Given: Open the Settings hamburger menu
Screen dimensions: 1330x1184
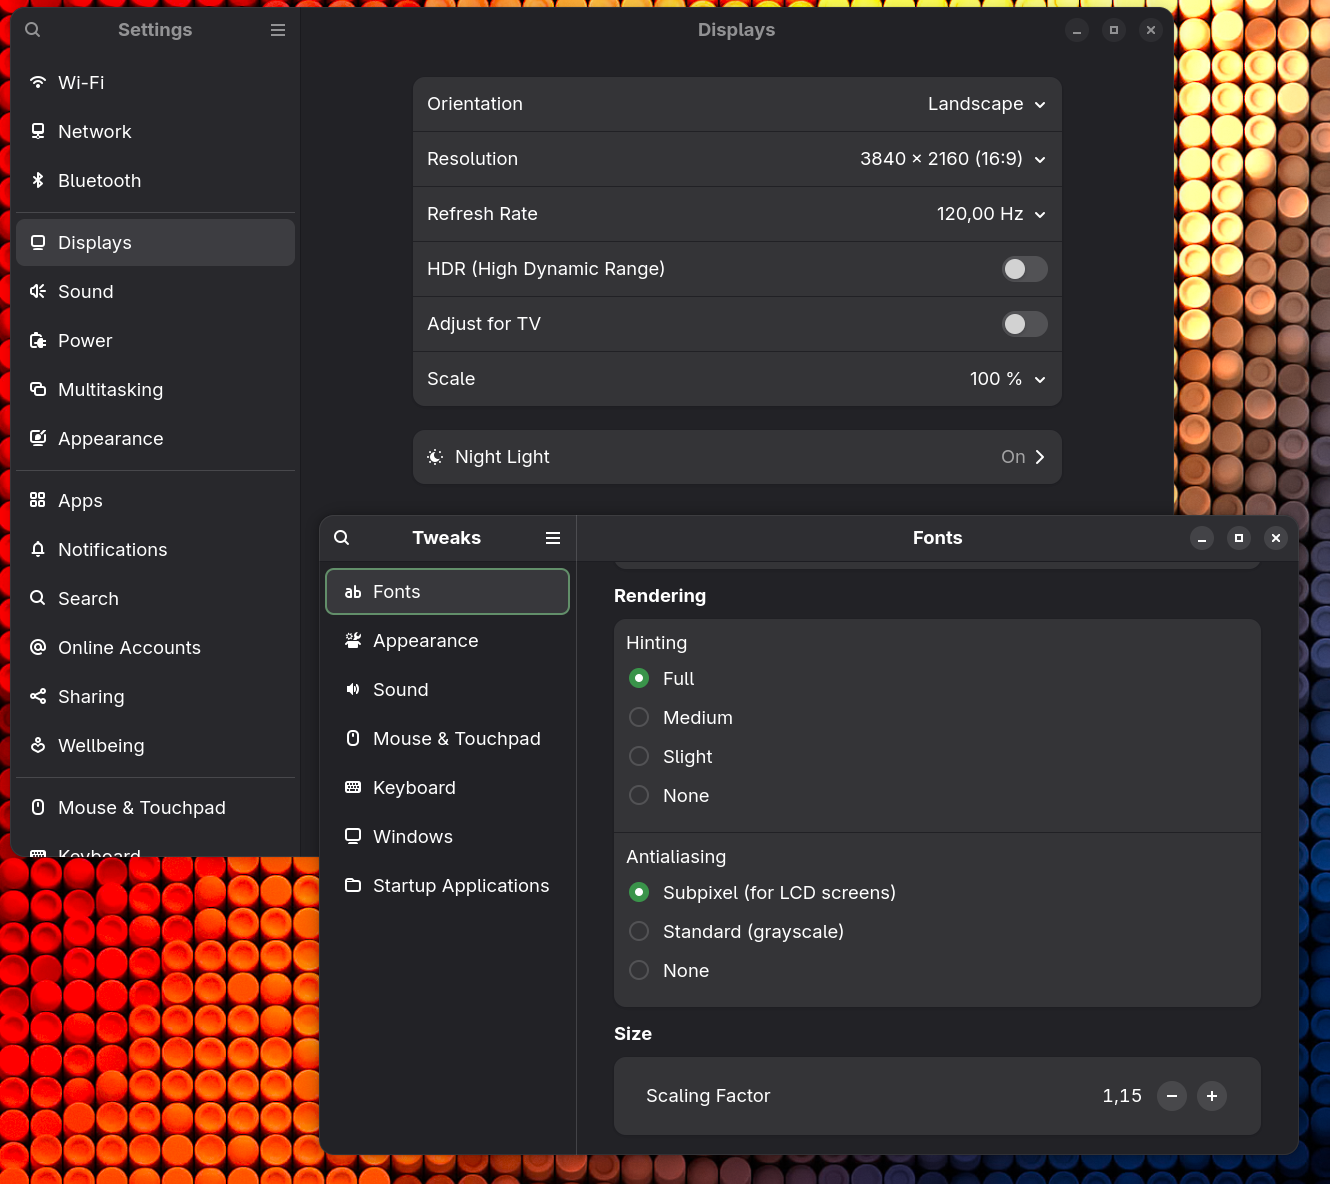Looking at the screenshot, I should [x=277, y=30].
